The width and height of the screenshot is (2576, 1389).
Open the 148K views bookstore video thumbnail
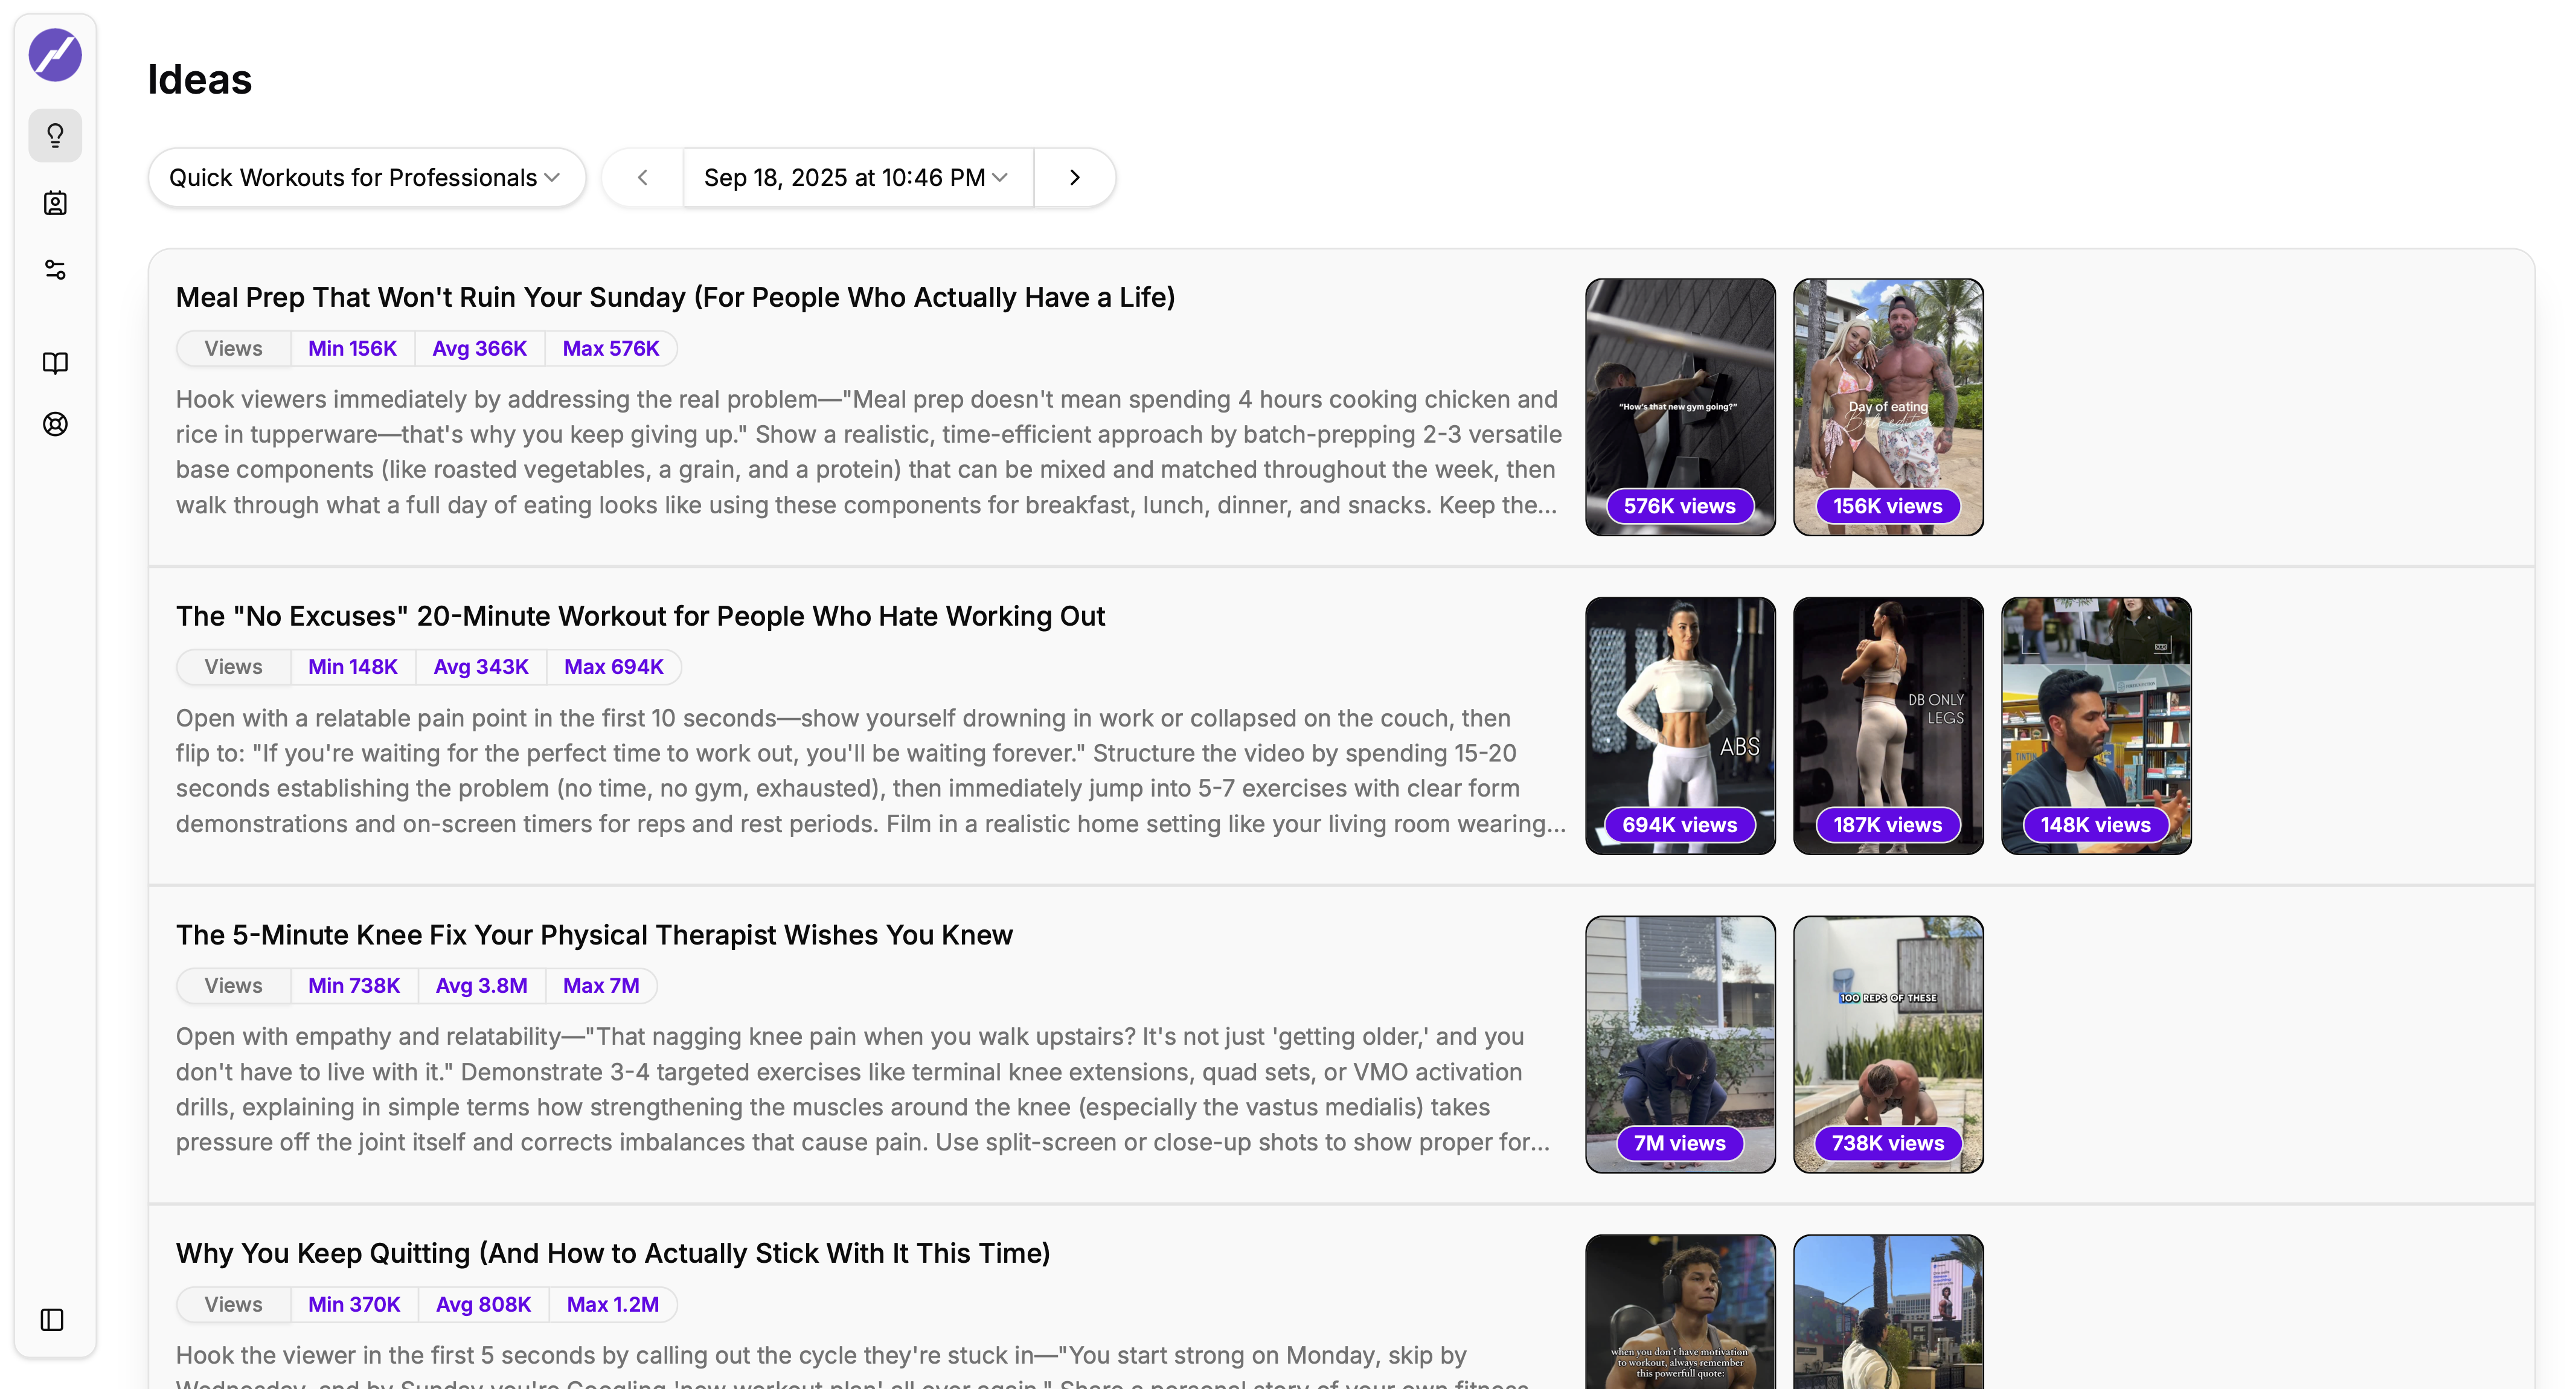click(x=2096, y=726)
